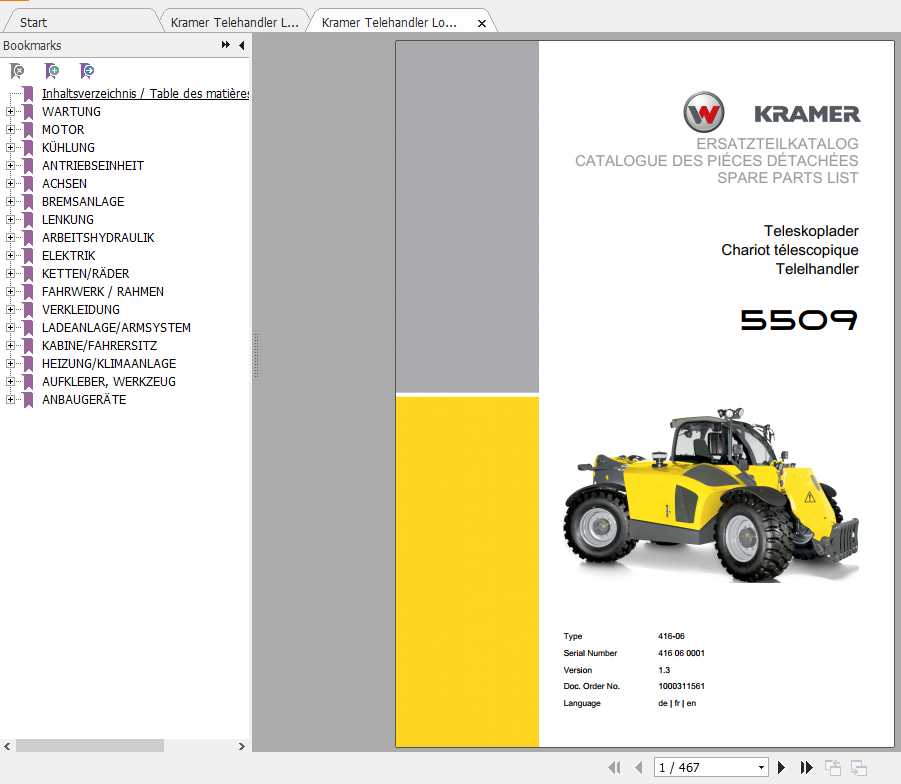This screenshot has width=901, height=784.
Task: Click Serial Number value 416 06 0001
Action: (x=681, y=653)
